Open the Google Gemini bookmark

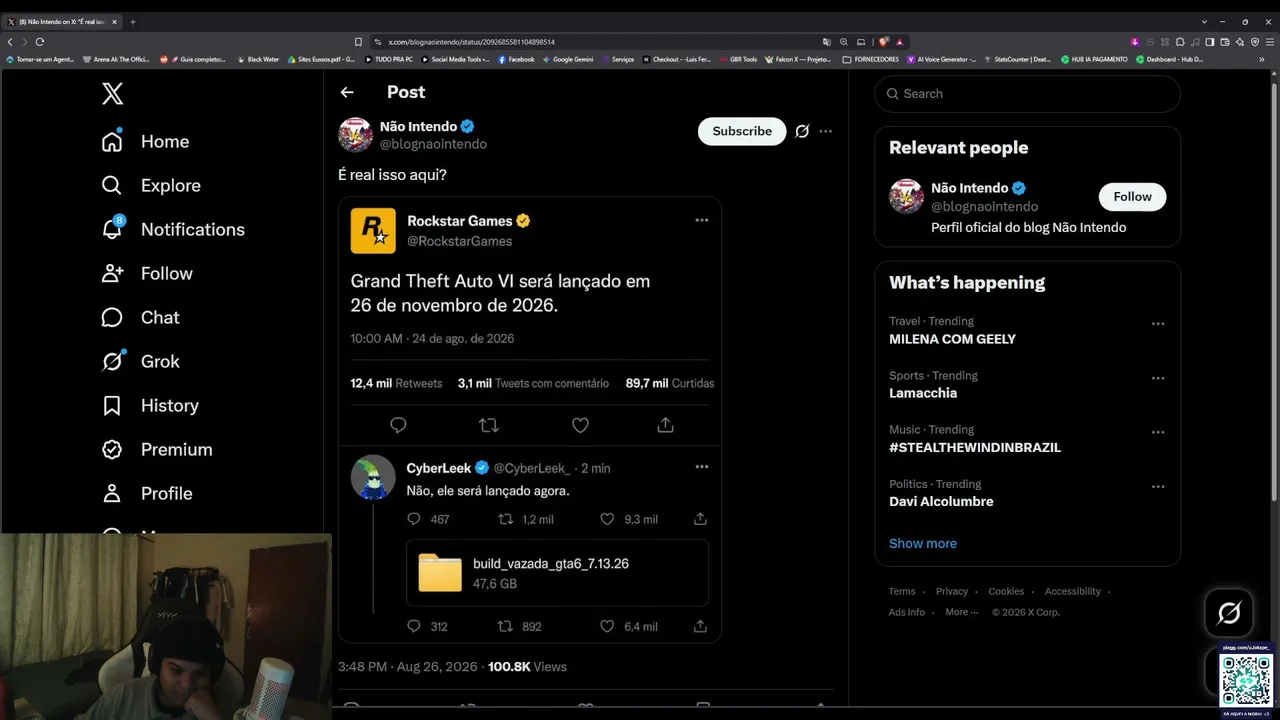(567, 59)
